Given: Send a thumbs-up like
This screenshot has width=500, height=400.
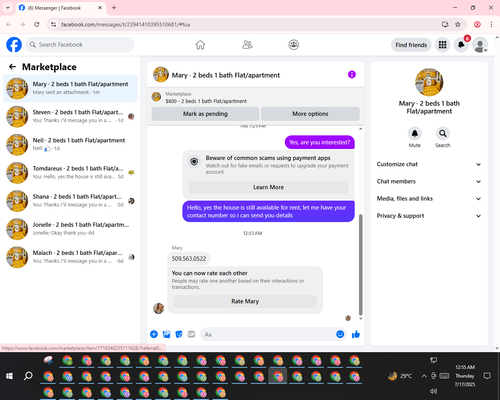Looking at the screenshot, I should pyautogui.click(x=356, y=334).
